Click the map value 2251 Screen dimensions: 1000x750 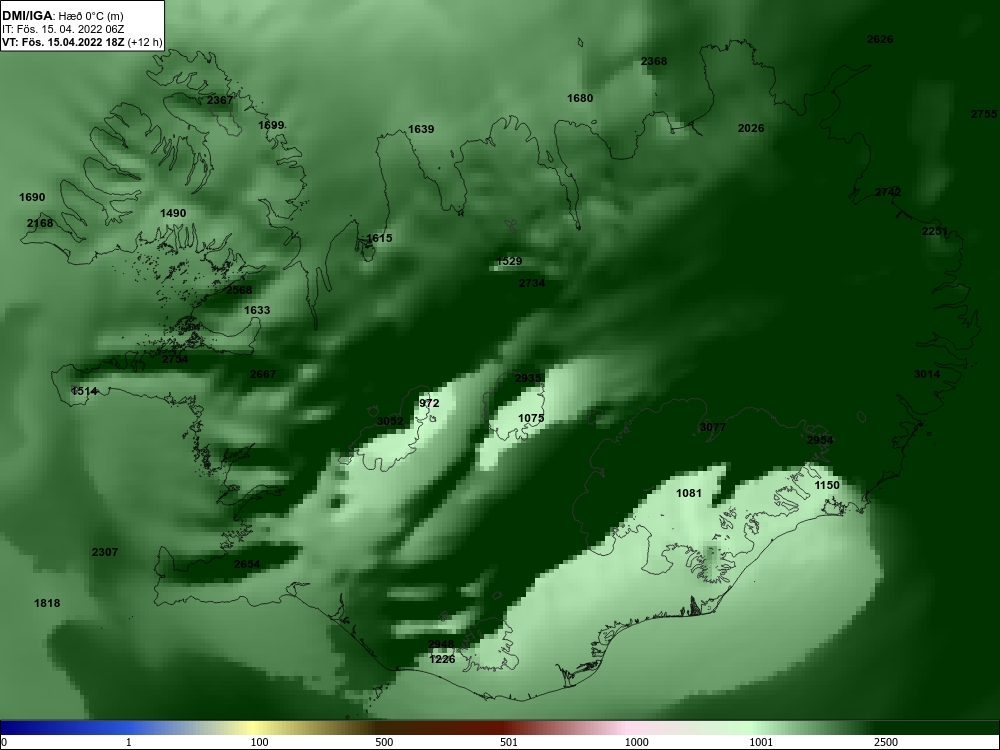[x=935, y=231]
